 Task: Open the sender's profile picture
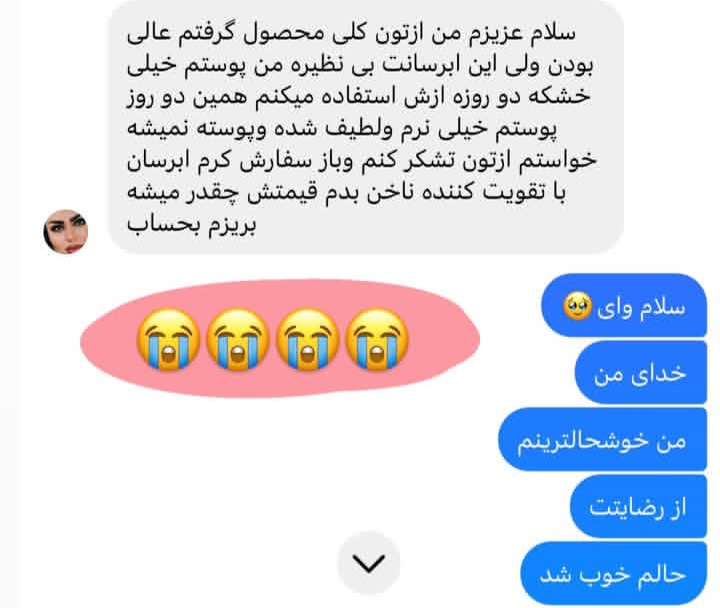tap(66, 231)
